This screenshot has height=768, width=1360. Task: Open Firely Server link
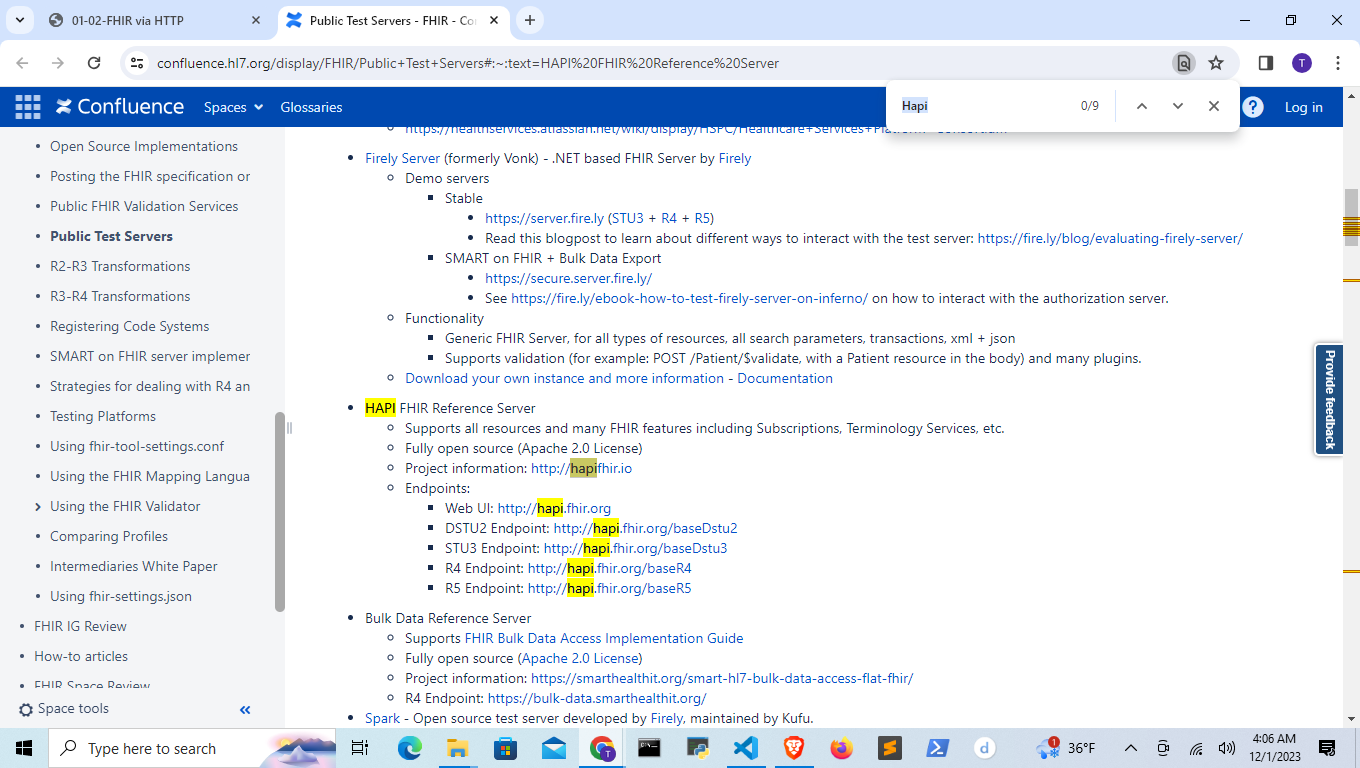pos(402,158)
